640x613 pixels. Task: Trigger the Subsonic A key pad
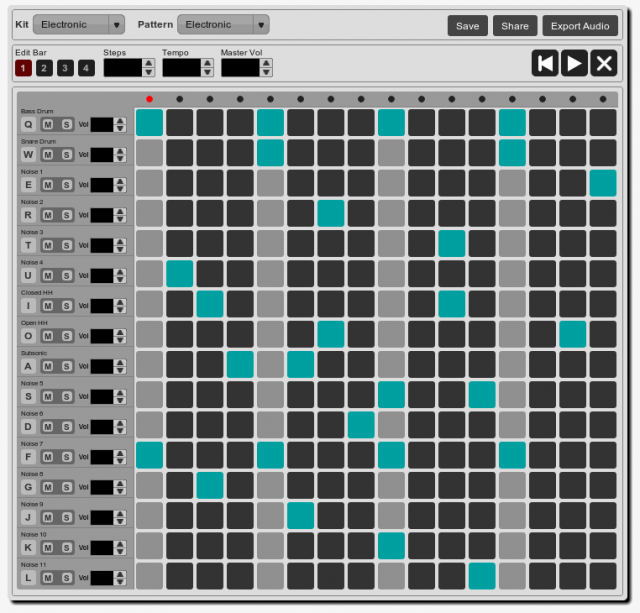(28, 366)
